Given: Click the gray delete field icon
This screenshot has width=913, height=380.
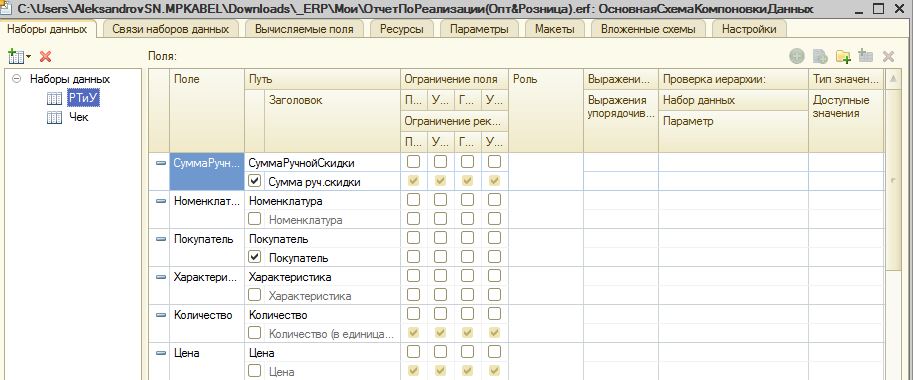Looking at the screenshot, I should [888, 56].
